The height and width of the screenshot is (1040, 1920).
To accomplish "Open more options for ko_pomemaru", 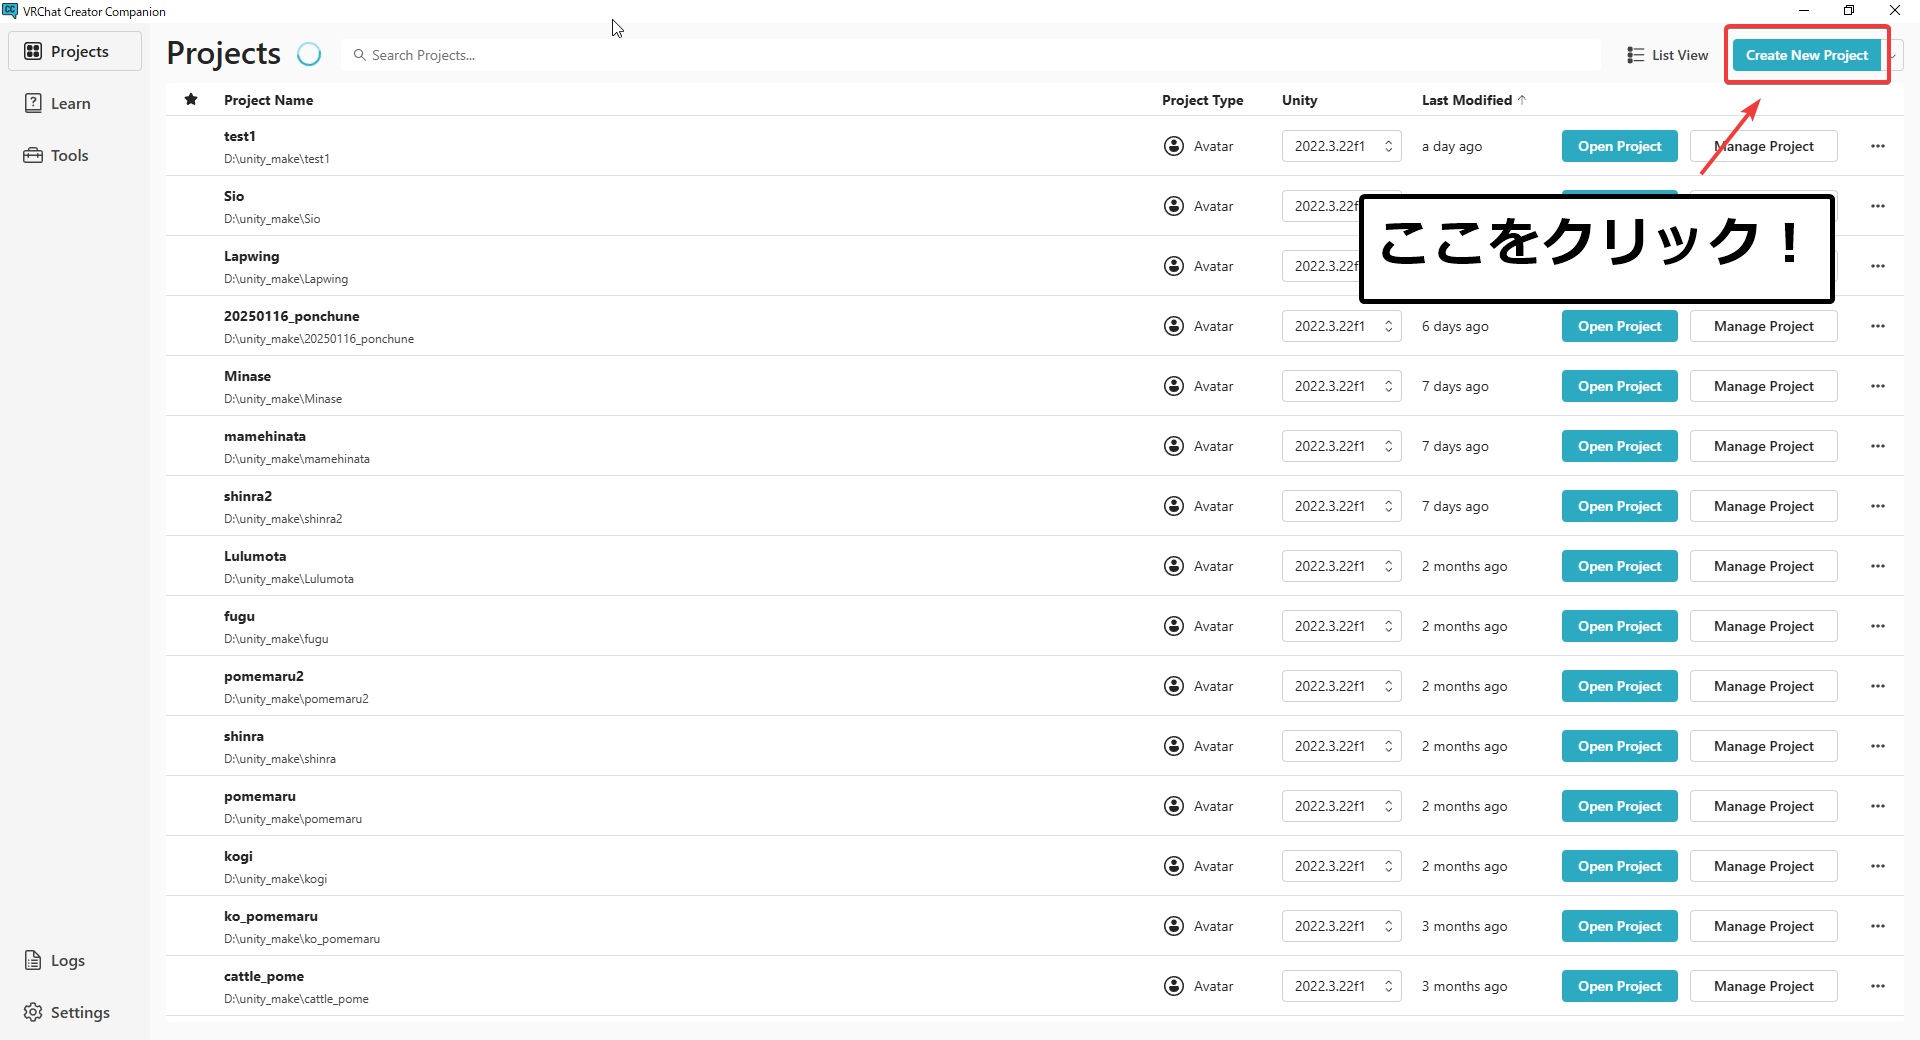I will [x=1877, y=926].
